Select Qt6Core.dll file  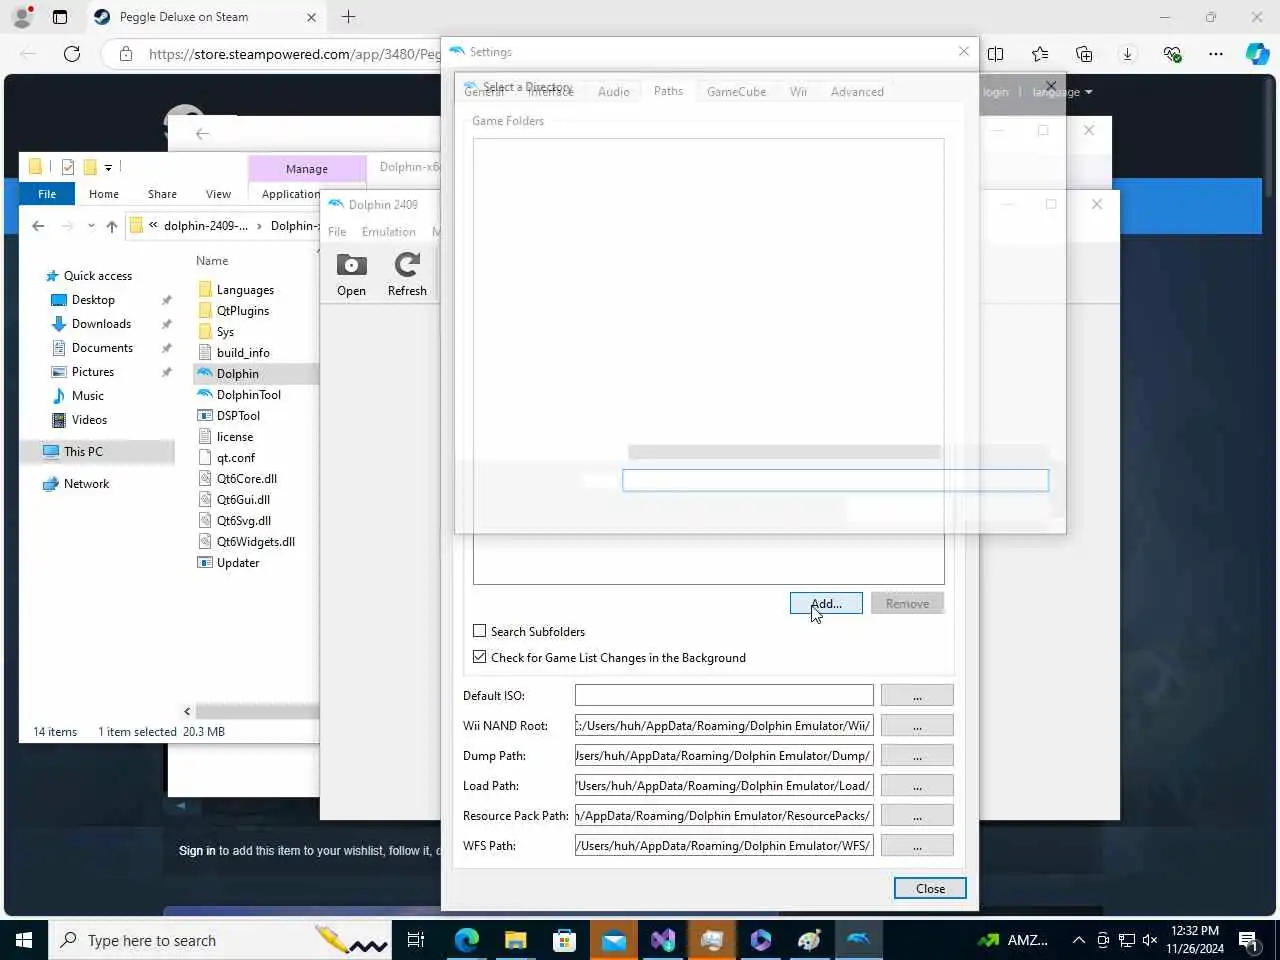246,479
